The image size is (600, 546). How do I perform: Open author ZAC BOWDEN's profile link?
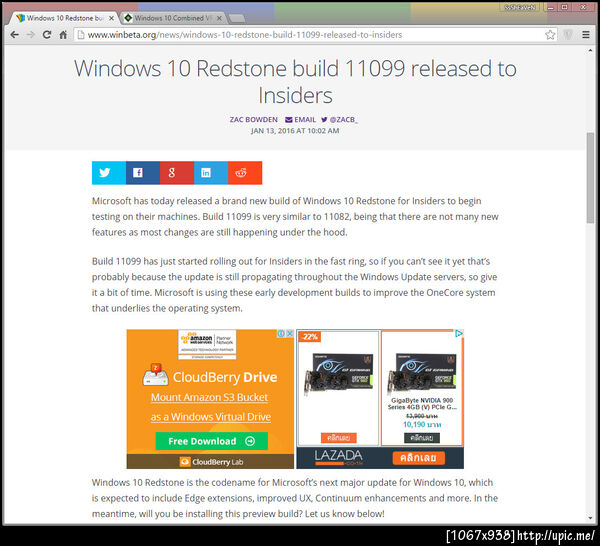(254, 120)
